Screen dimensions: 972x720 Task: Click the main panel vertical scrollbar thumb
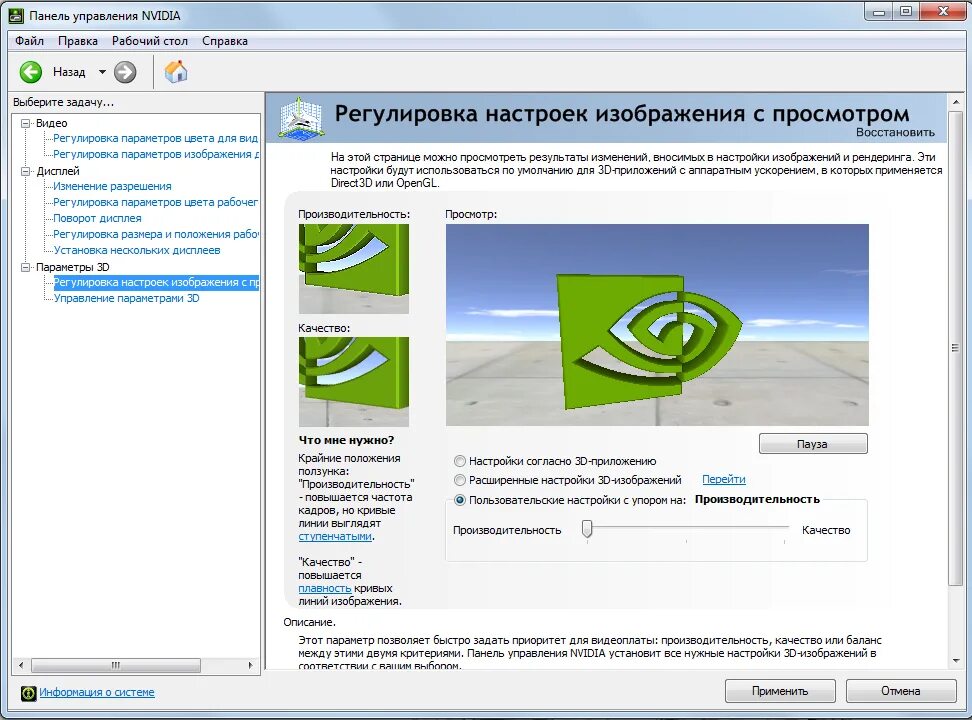click(955, 348)
